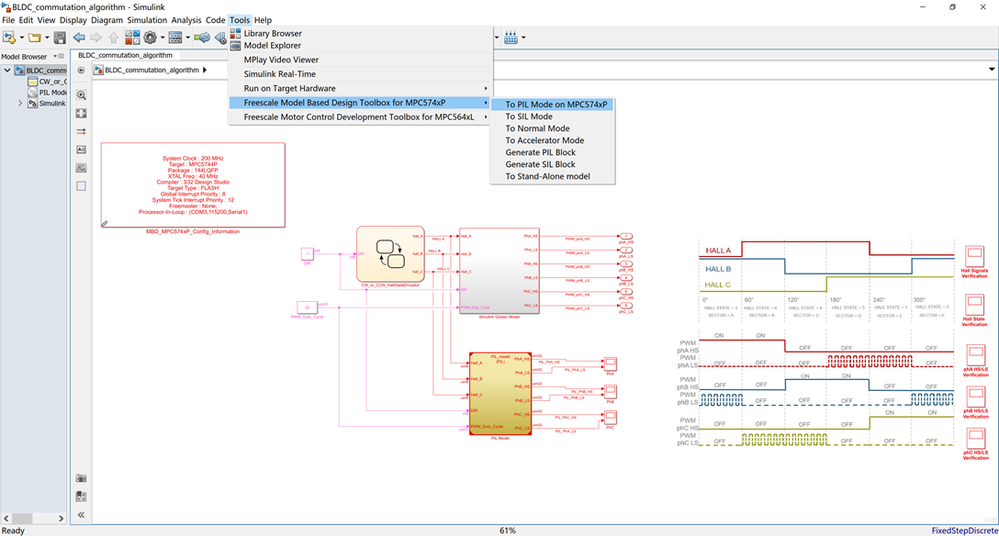Open the New Model dropdown arrow
This screenshot has width=999, height=536.
(x=21, y=38)
